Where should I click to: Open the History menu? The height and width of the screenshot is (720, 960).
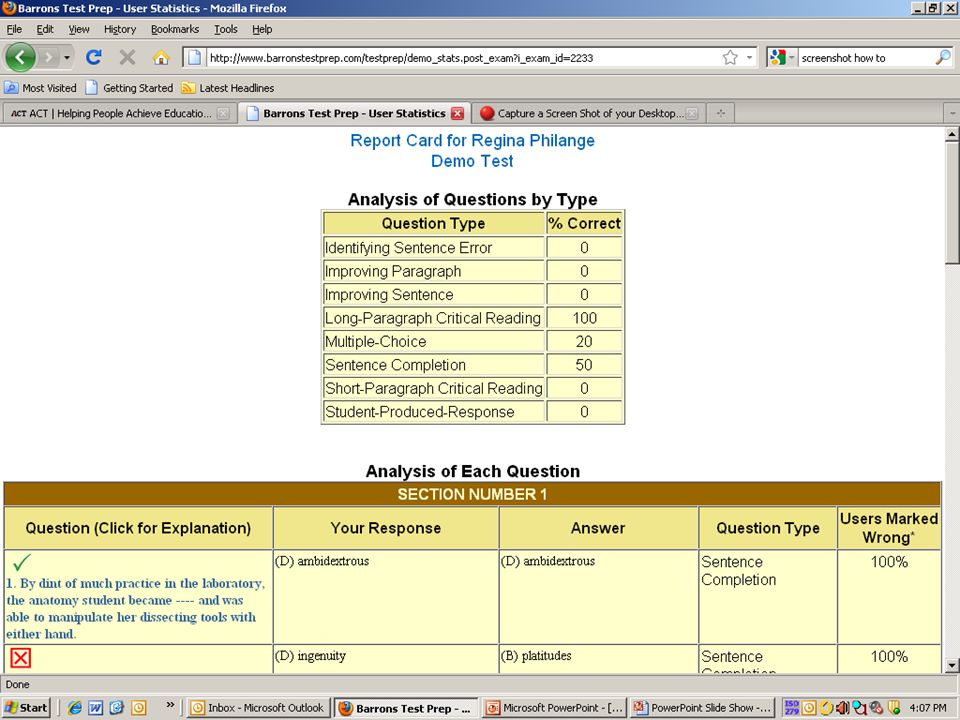120,29
